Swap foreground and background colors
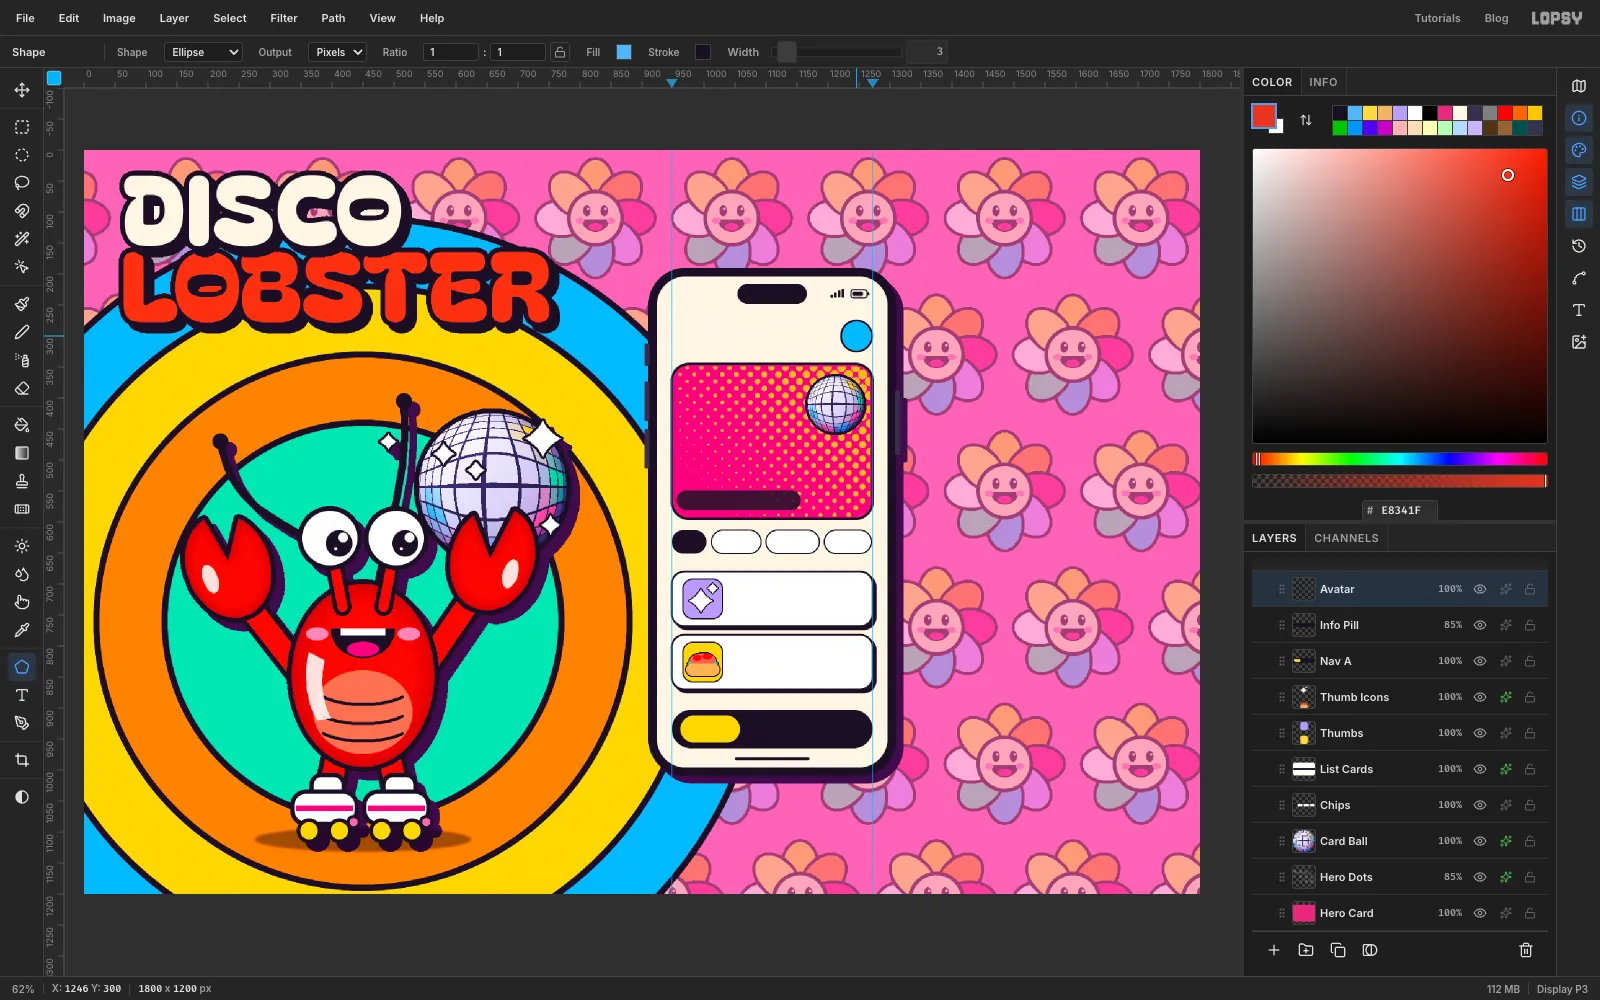Viewport: 1600px width, 1000px height. 1306,120
